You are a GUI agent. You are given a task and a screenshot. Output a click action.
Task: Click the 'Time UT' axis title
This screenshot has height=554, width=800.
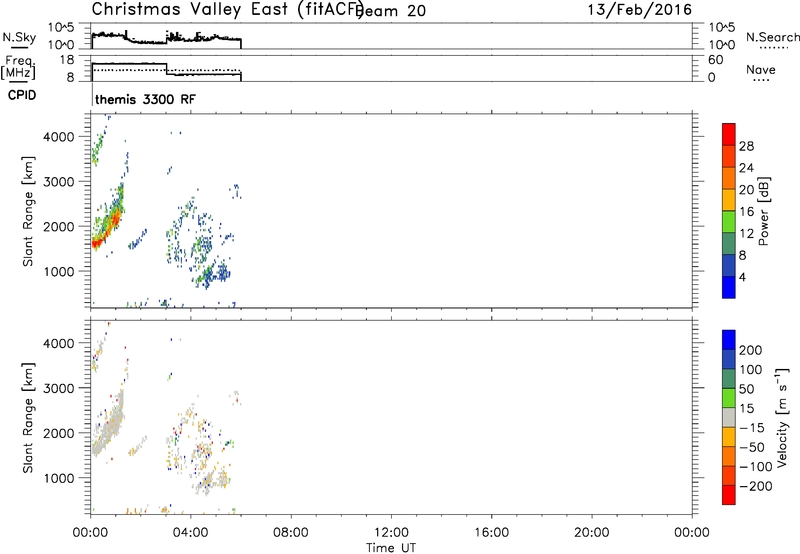pyautogui.click(x=391, y=548)
